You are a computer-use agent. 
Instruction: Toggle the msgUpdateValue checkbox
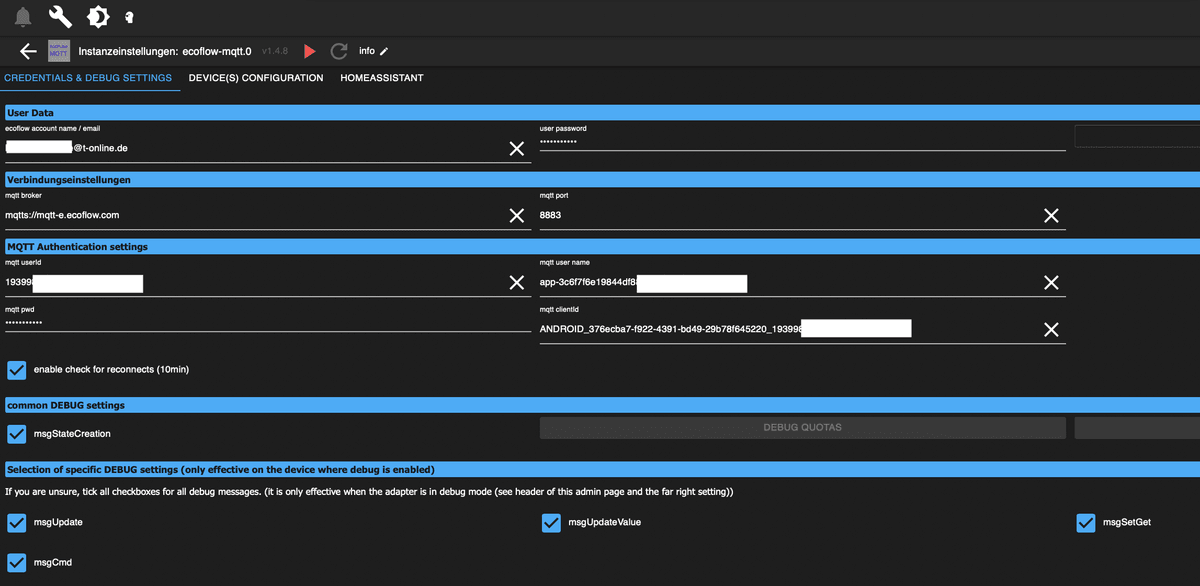pyautogui.click(x=551, y=523)
